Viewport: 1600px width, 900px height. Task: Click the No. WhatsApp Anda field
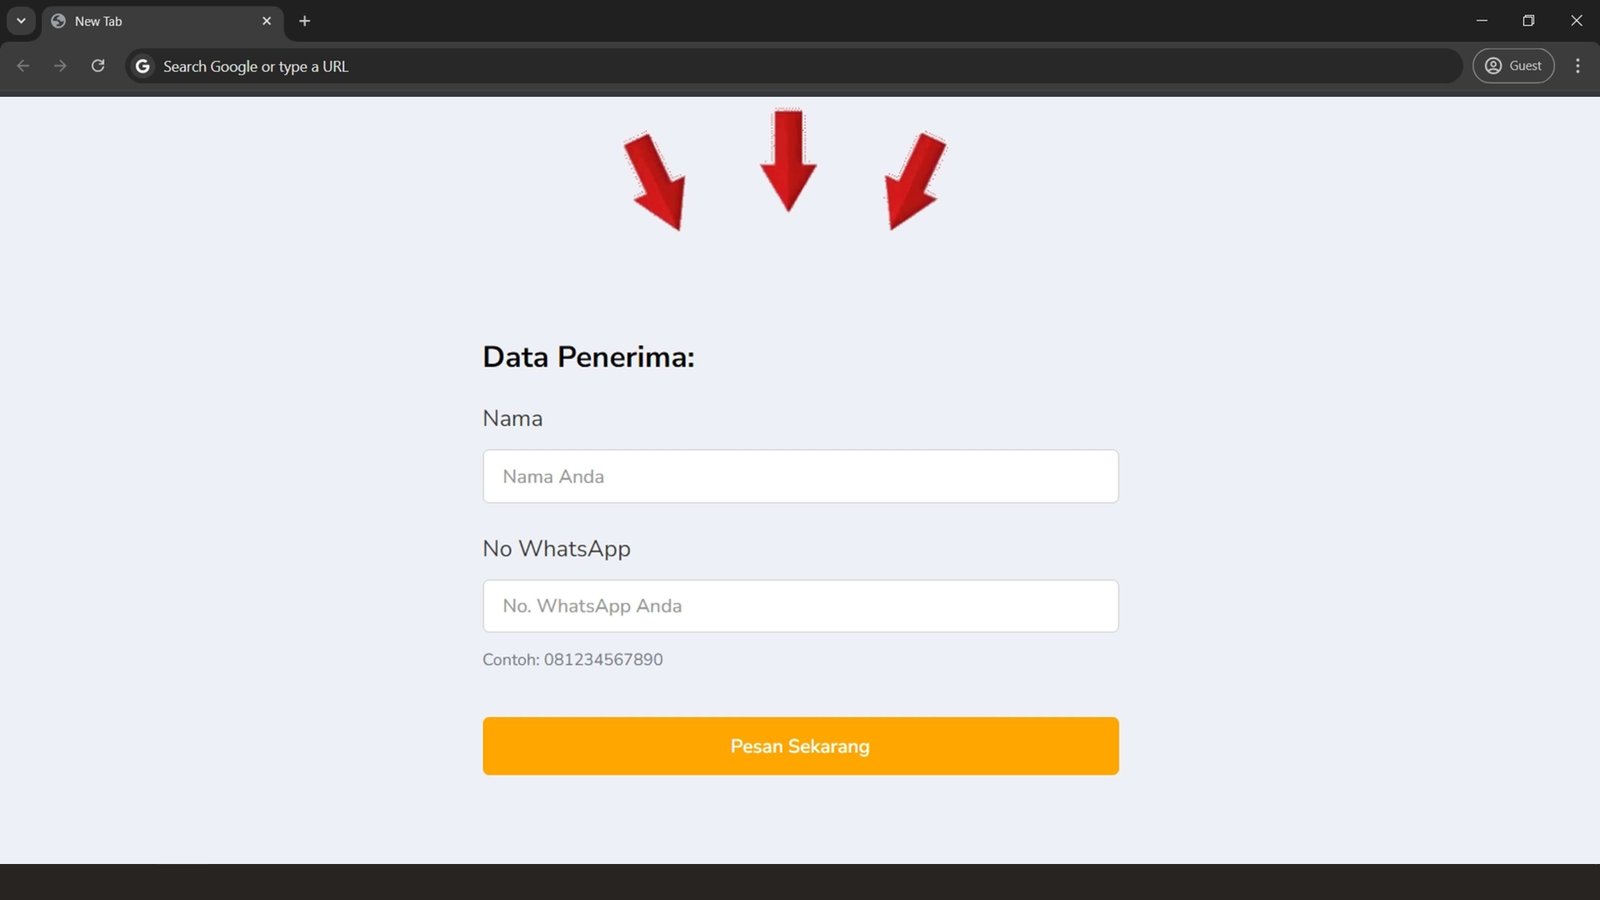click(x=800, y=606)
